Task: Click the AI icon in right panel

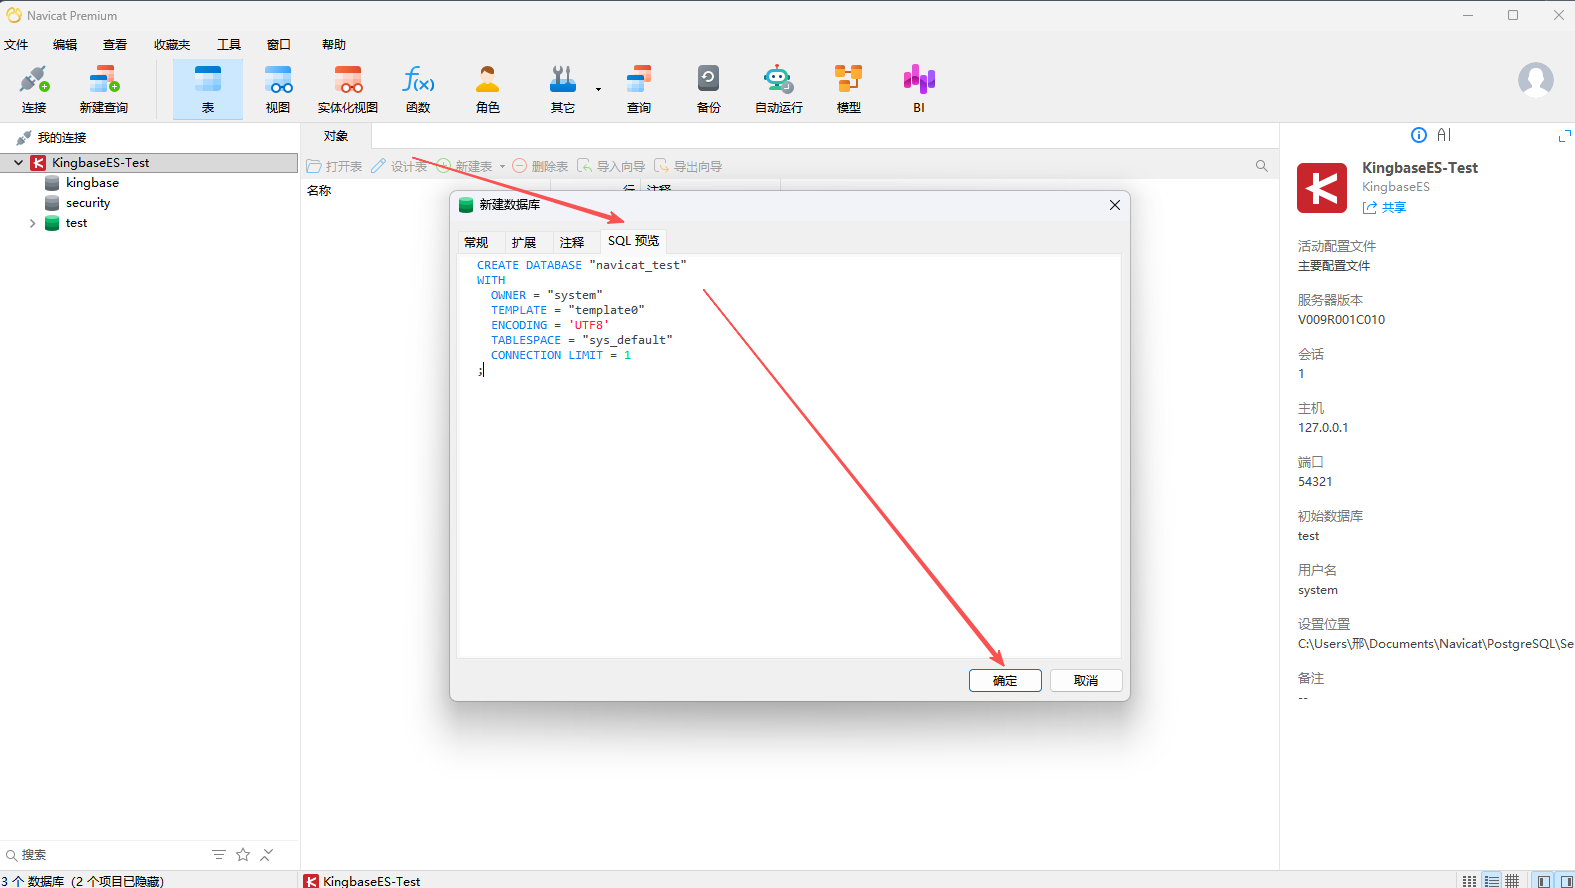Action: pos(1444,135)
